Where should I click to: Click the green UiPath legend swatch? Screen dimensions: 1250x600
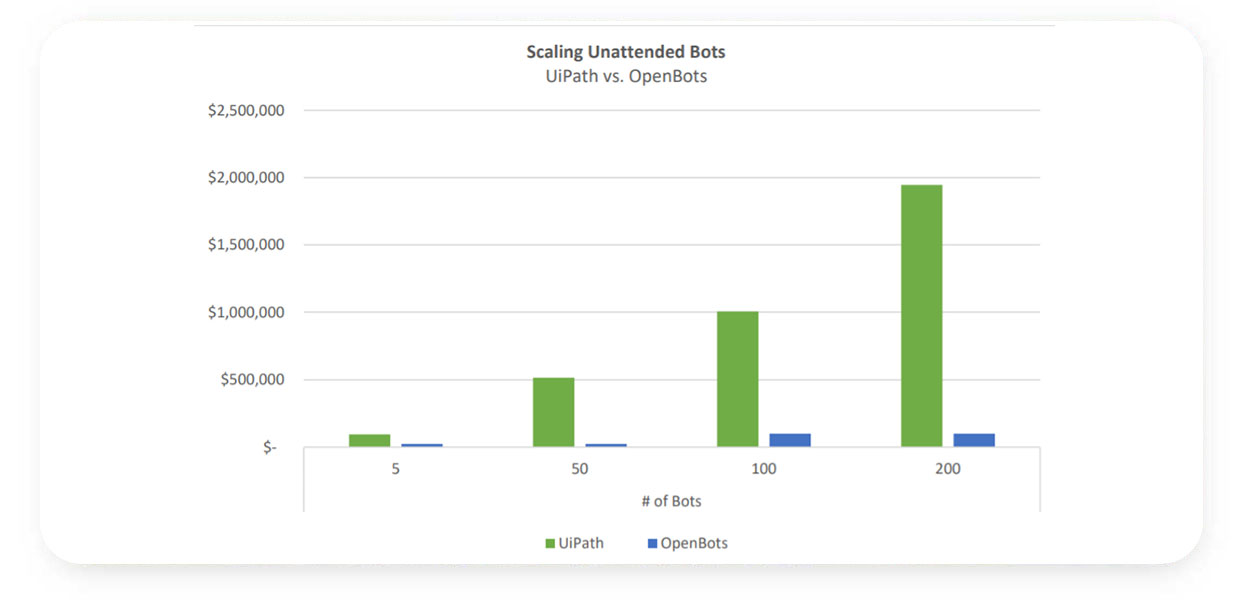tap(549, 543)
